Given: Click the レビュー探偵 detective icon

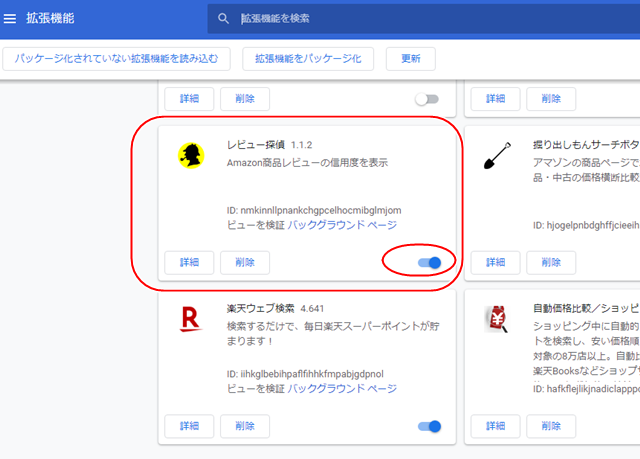Looking at the screenshot, I should [x=191, y=155].
